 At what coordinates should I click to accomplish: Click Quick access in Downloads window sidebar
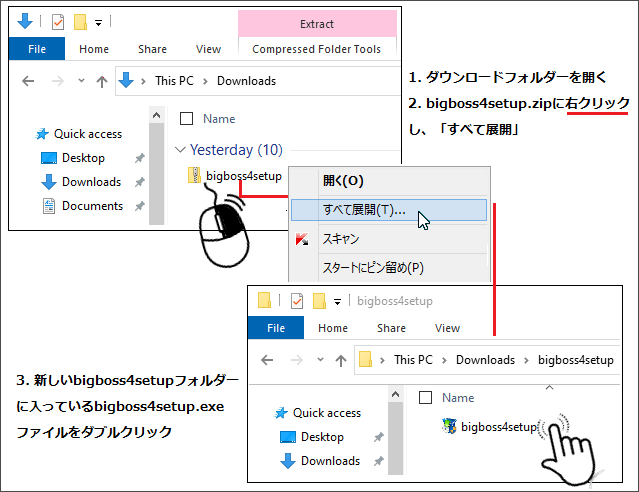point(88,134)
